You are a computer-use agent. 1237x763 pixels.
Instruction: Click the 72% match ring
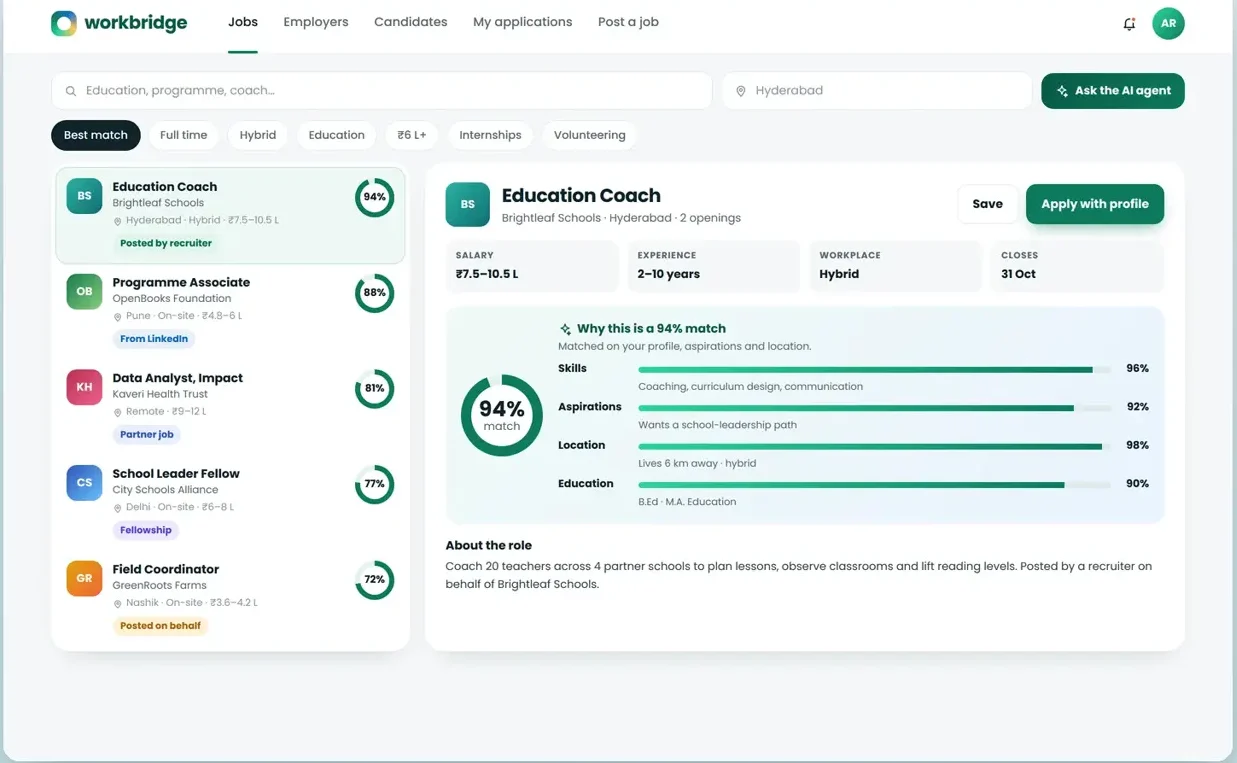(374, 580)
